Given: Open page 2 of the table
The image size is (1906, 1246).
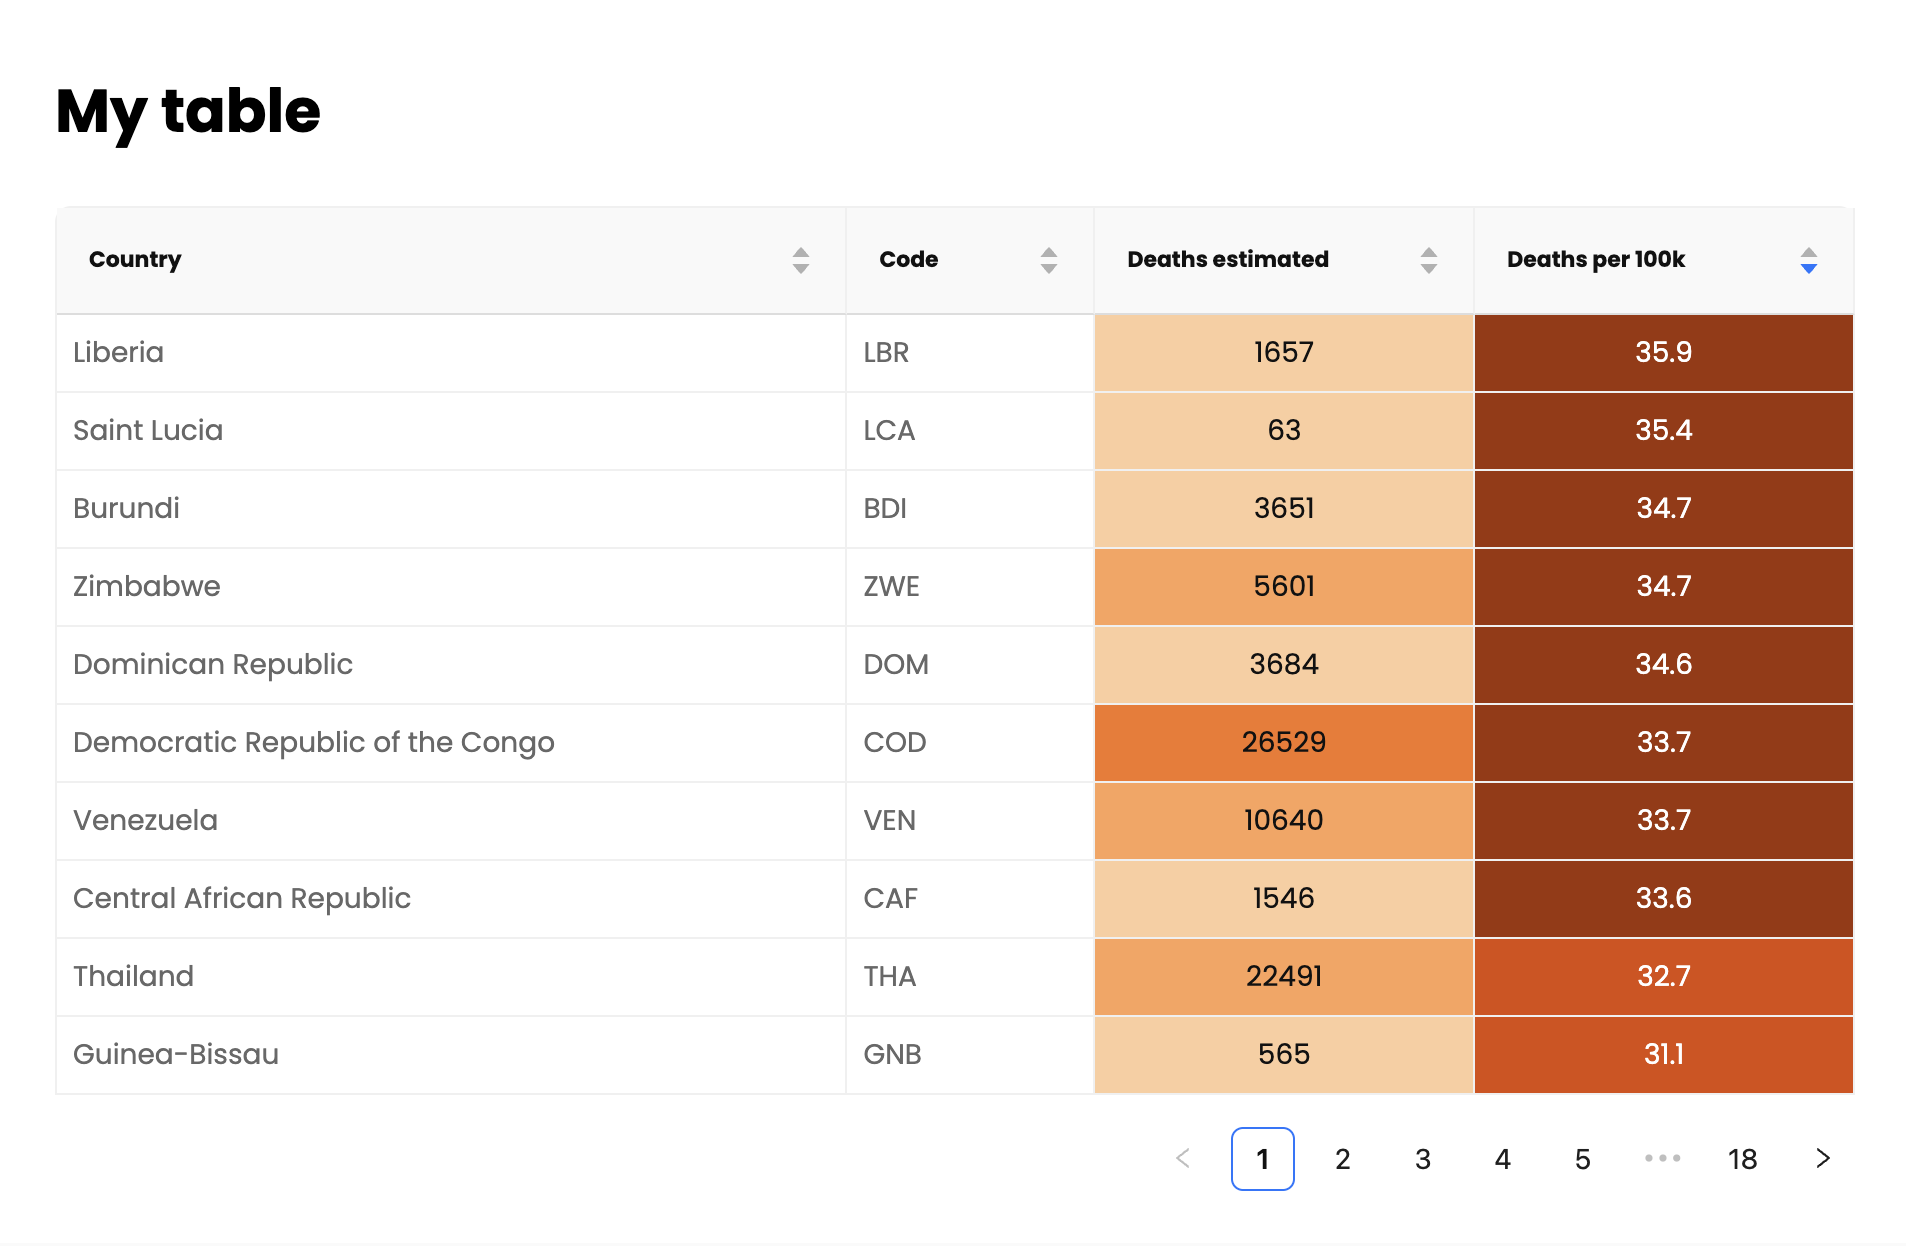Looking at the screenshot, I should (x=1342, y=1158).
